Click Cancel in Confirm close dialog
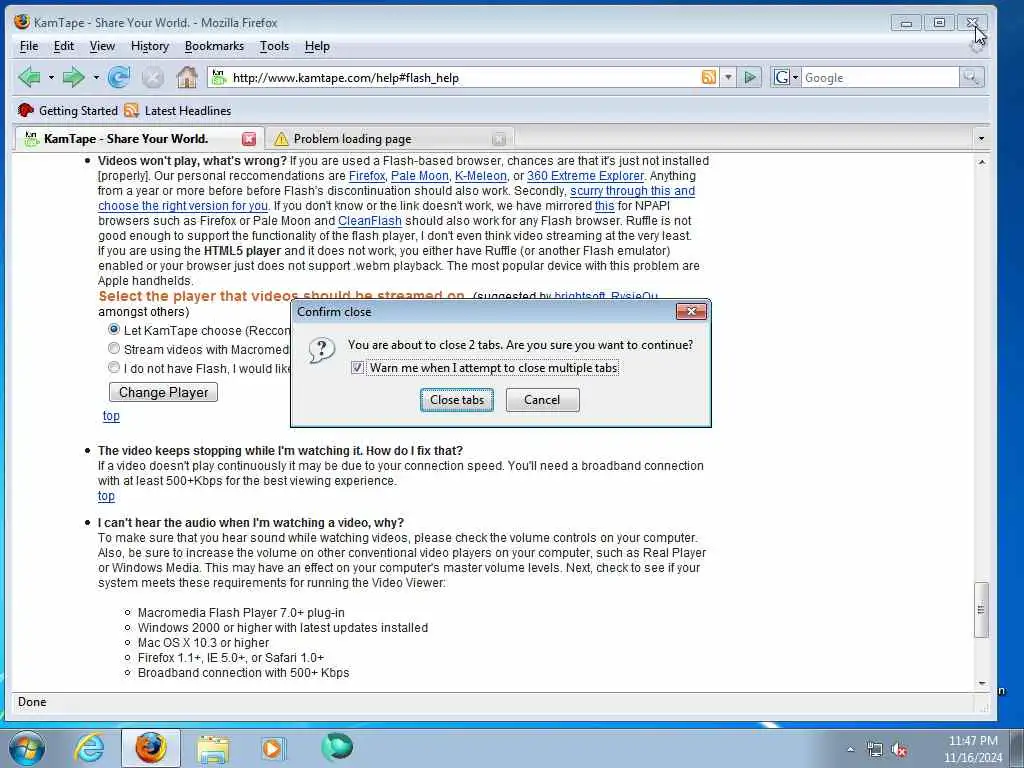1024x768 pixels. pyautogui.click(x=542, y=400)
